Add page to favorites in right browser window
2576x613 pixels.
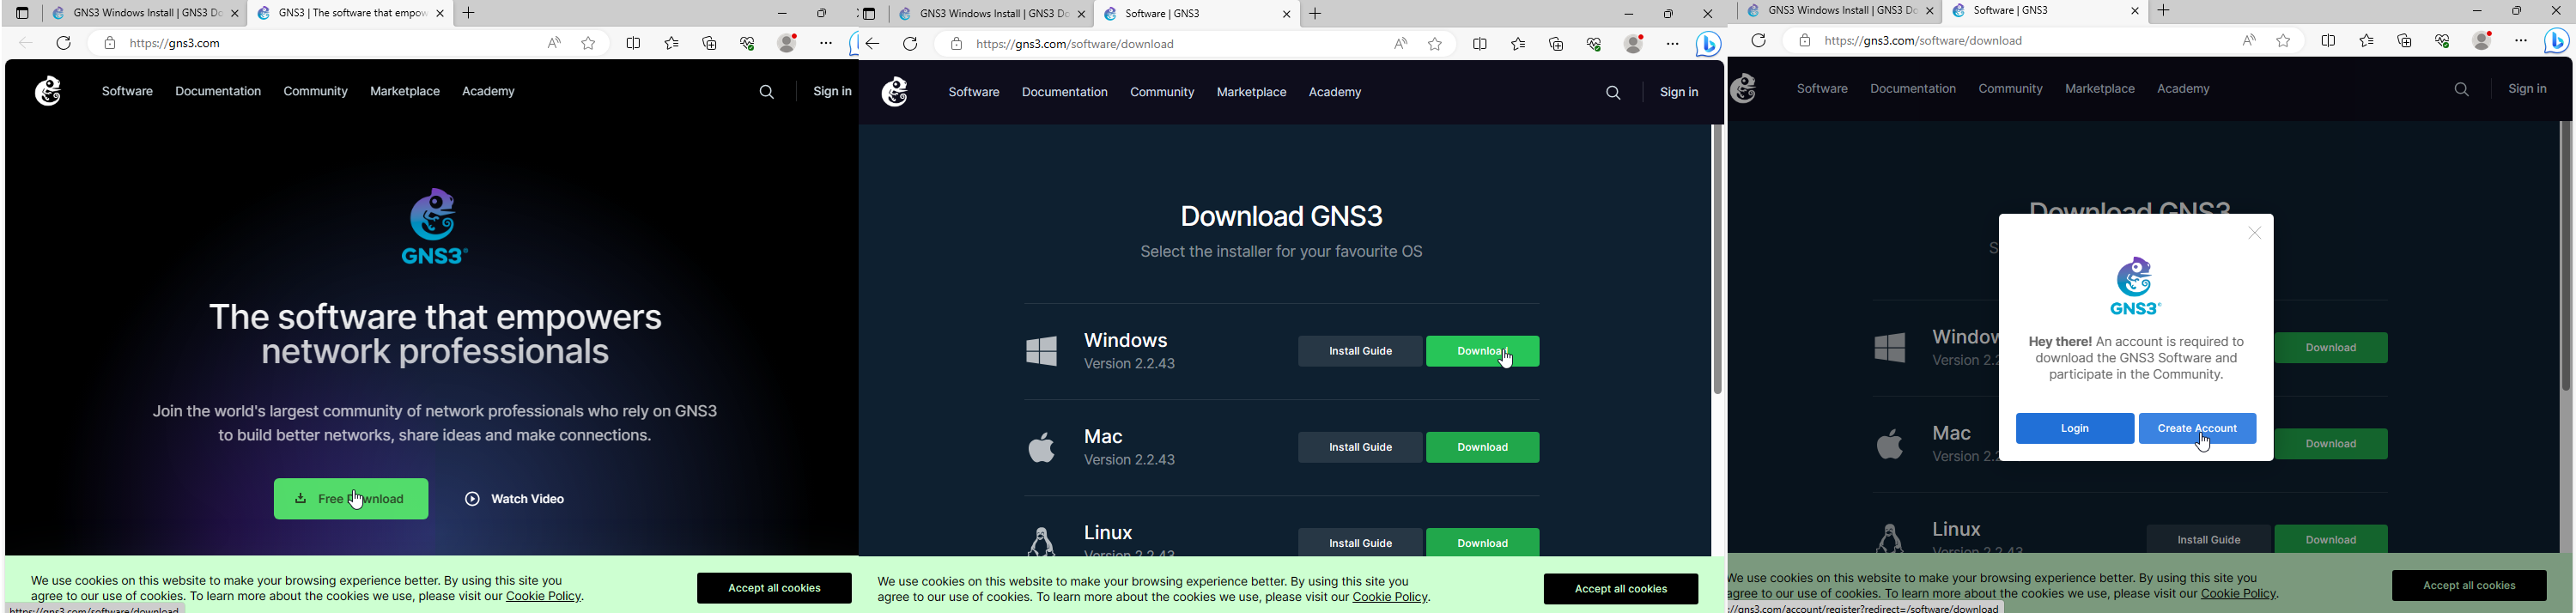pos(2285,41)
